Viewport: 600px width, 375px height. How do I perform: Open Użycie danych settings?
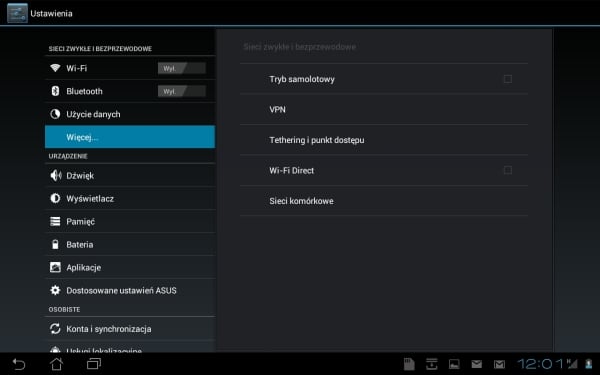[130, 114]
